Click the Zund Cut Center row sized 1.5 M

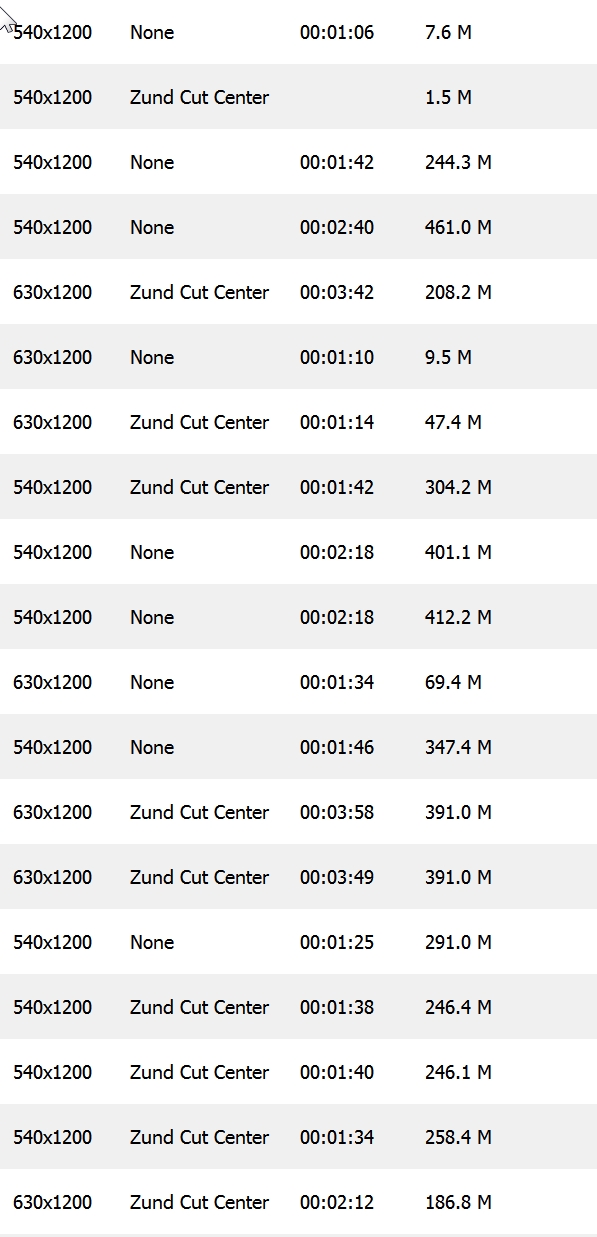tap(298, 97)
